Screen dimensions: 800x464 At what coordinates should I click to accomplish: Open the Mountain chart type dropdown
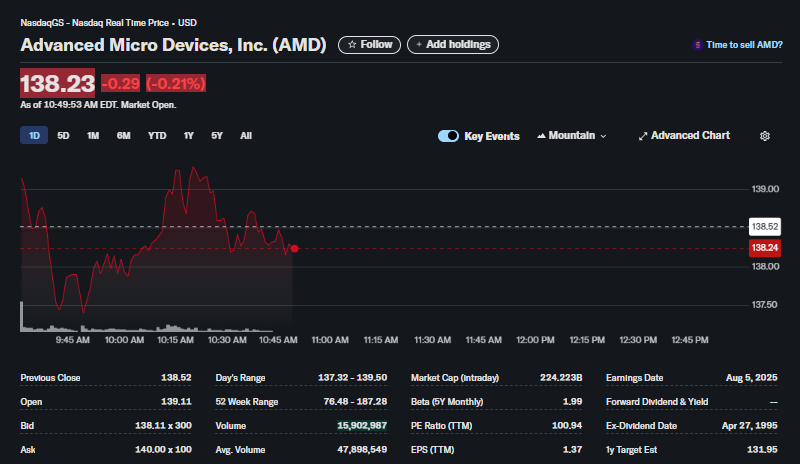point(571,136)
